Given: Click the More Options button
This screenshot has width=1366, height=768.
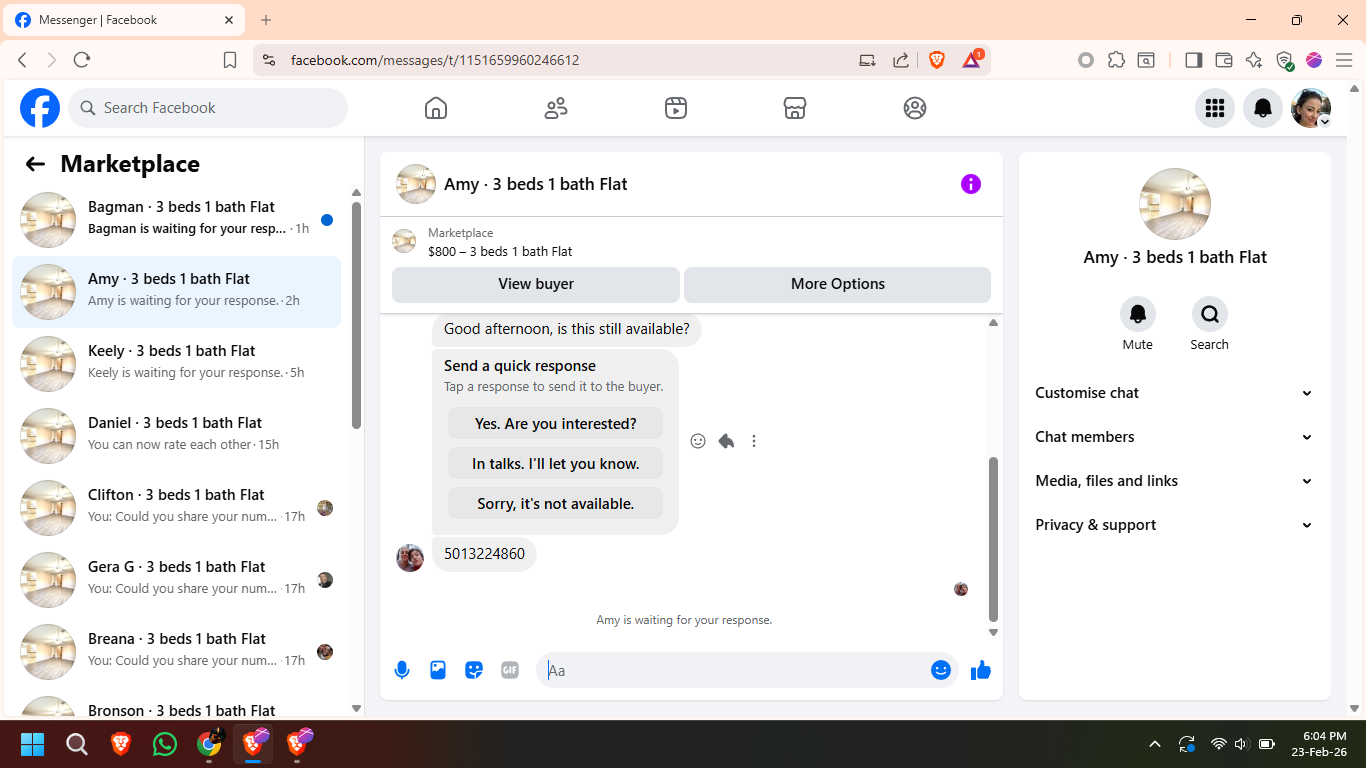Looking at the screenshot, I should (x=838, y=284).
